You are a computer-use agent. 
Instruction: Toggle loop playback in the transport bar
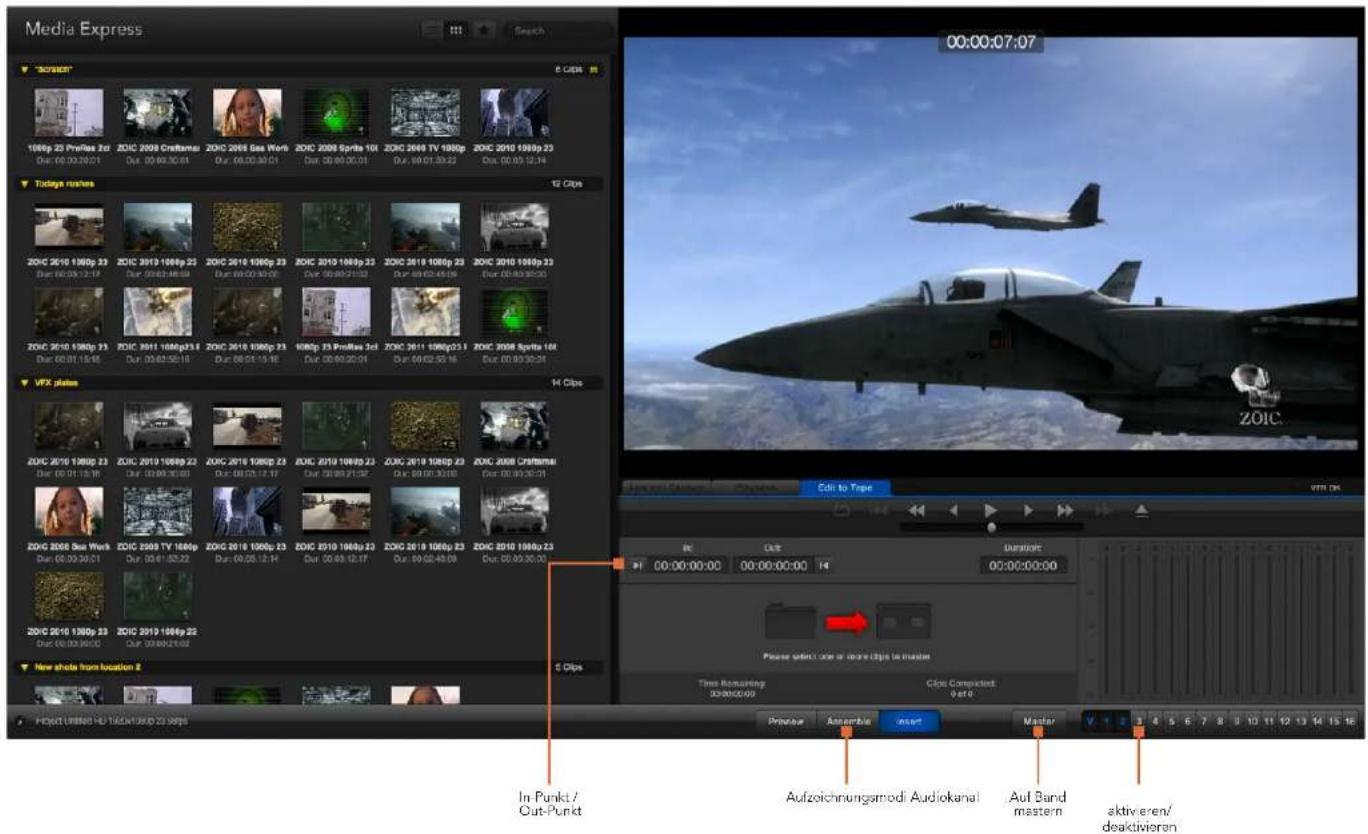[x=841, y=510]
